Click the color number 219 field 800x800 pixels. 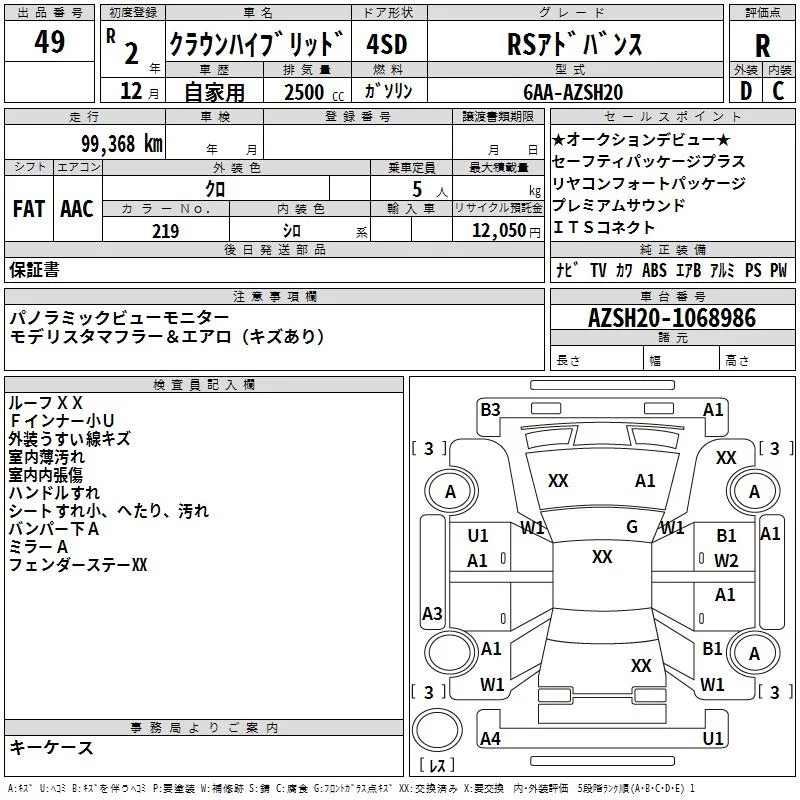pos(166,231)
